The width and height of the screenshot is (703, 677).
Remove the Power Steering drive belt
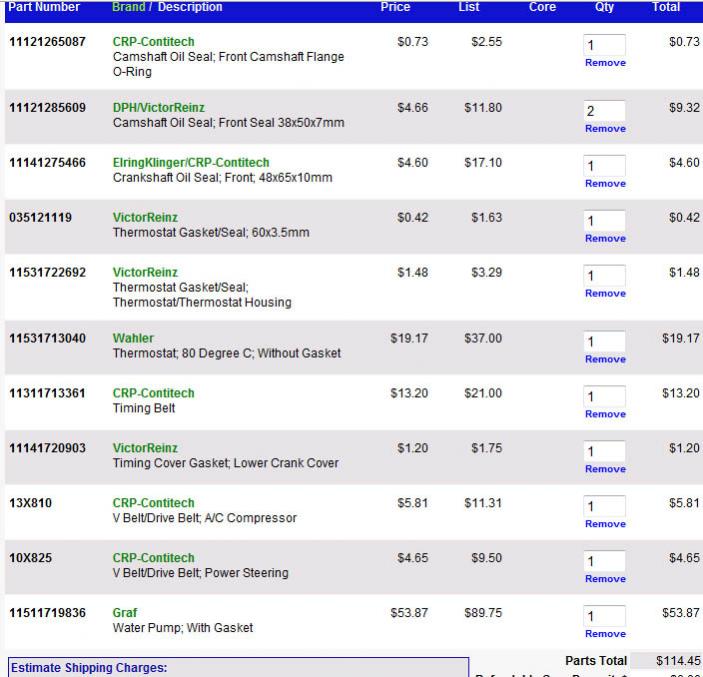pyautogui.click(x=605, y=579)
